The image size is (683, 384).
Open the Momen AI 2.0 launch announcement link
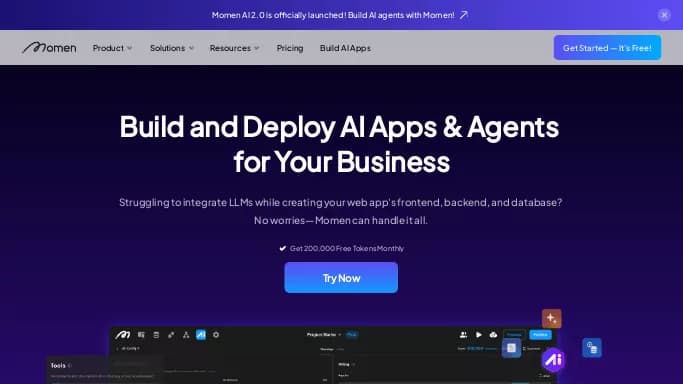pyautogui.click(x=333, y=15)
